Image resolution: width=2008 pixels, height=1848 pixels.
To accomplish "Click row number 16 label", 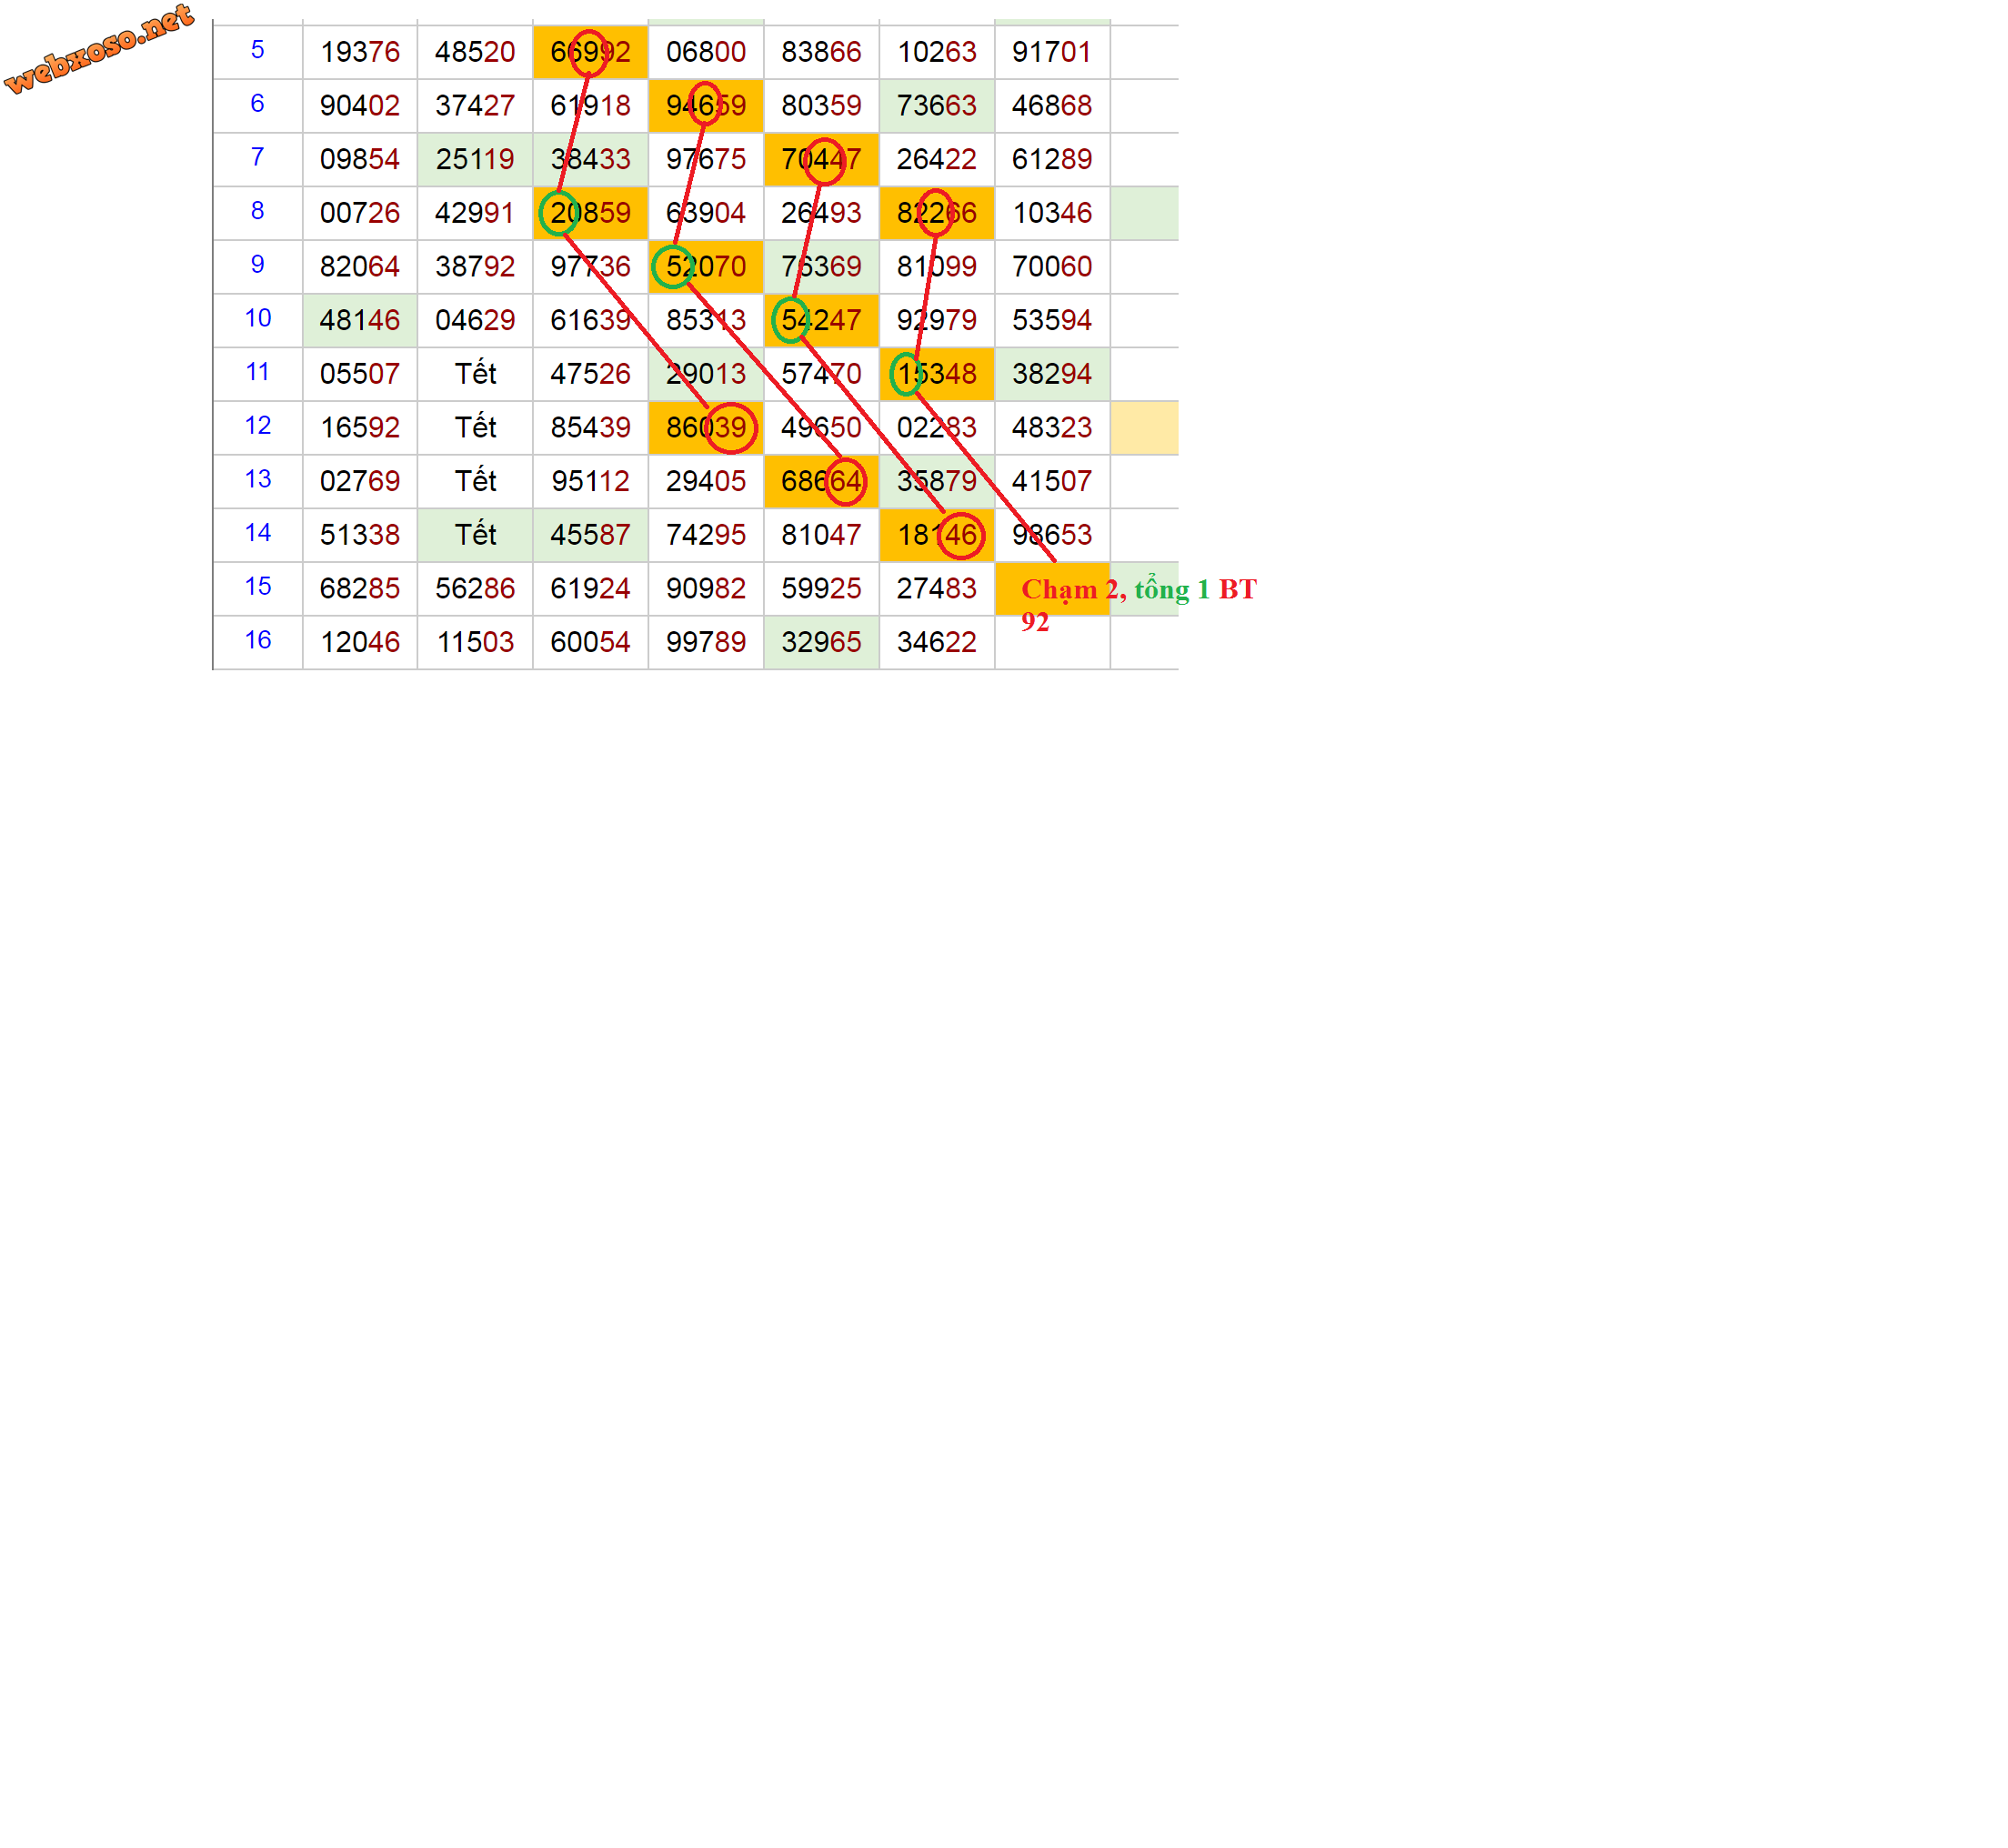I will [x=257, y=640].
